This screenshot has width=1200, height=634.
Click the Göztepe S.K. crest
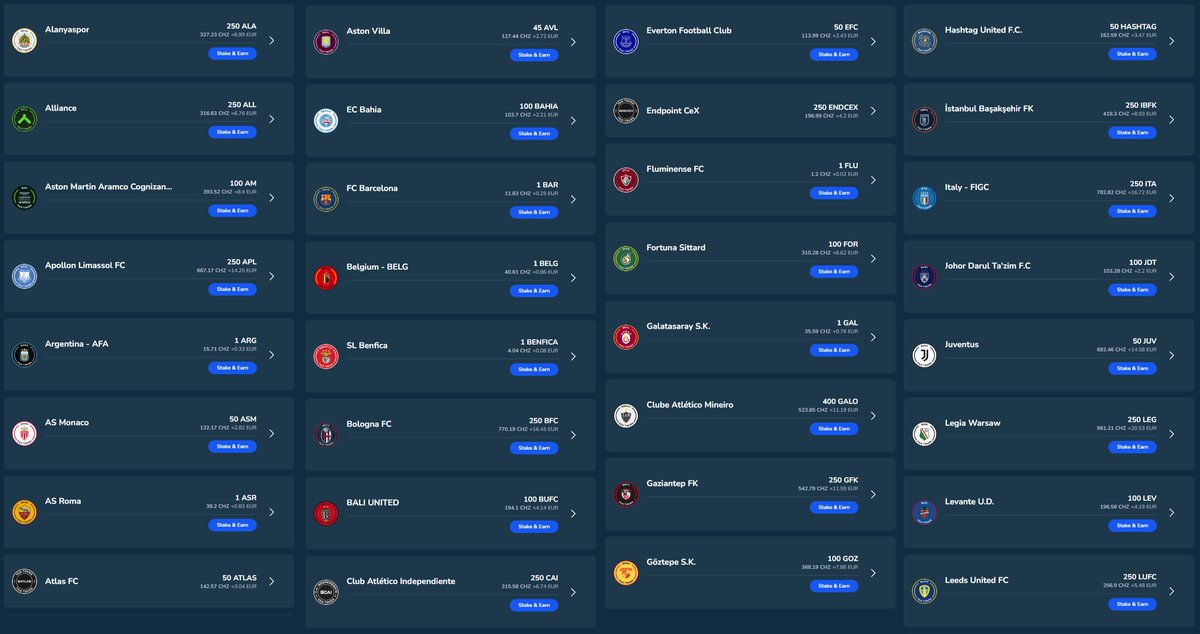tap(626, 573)
